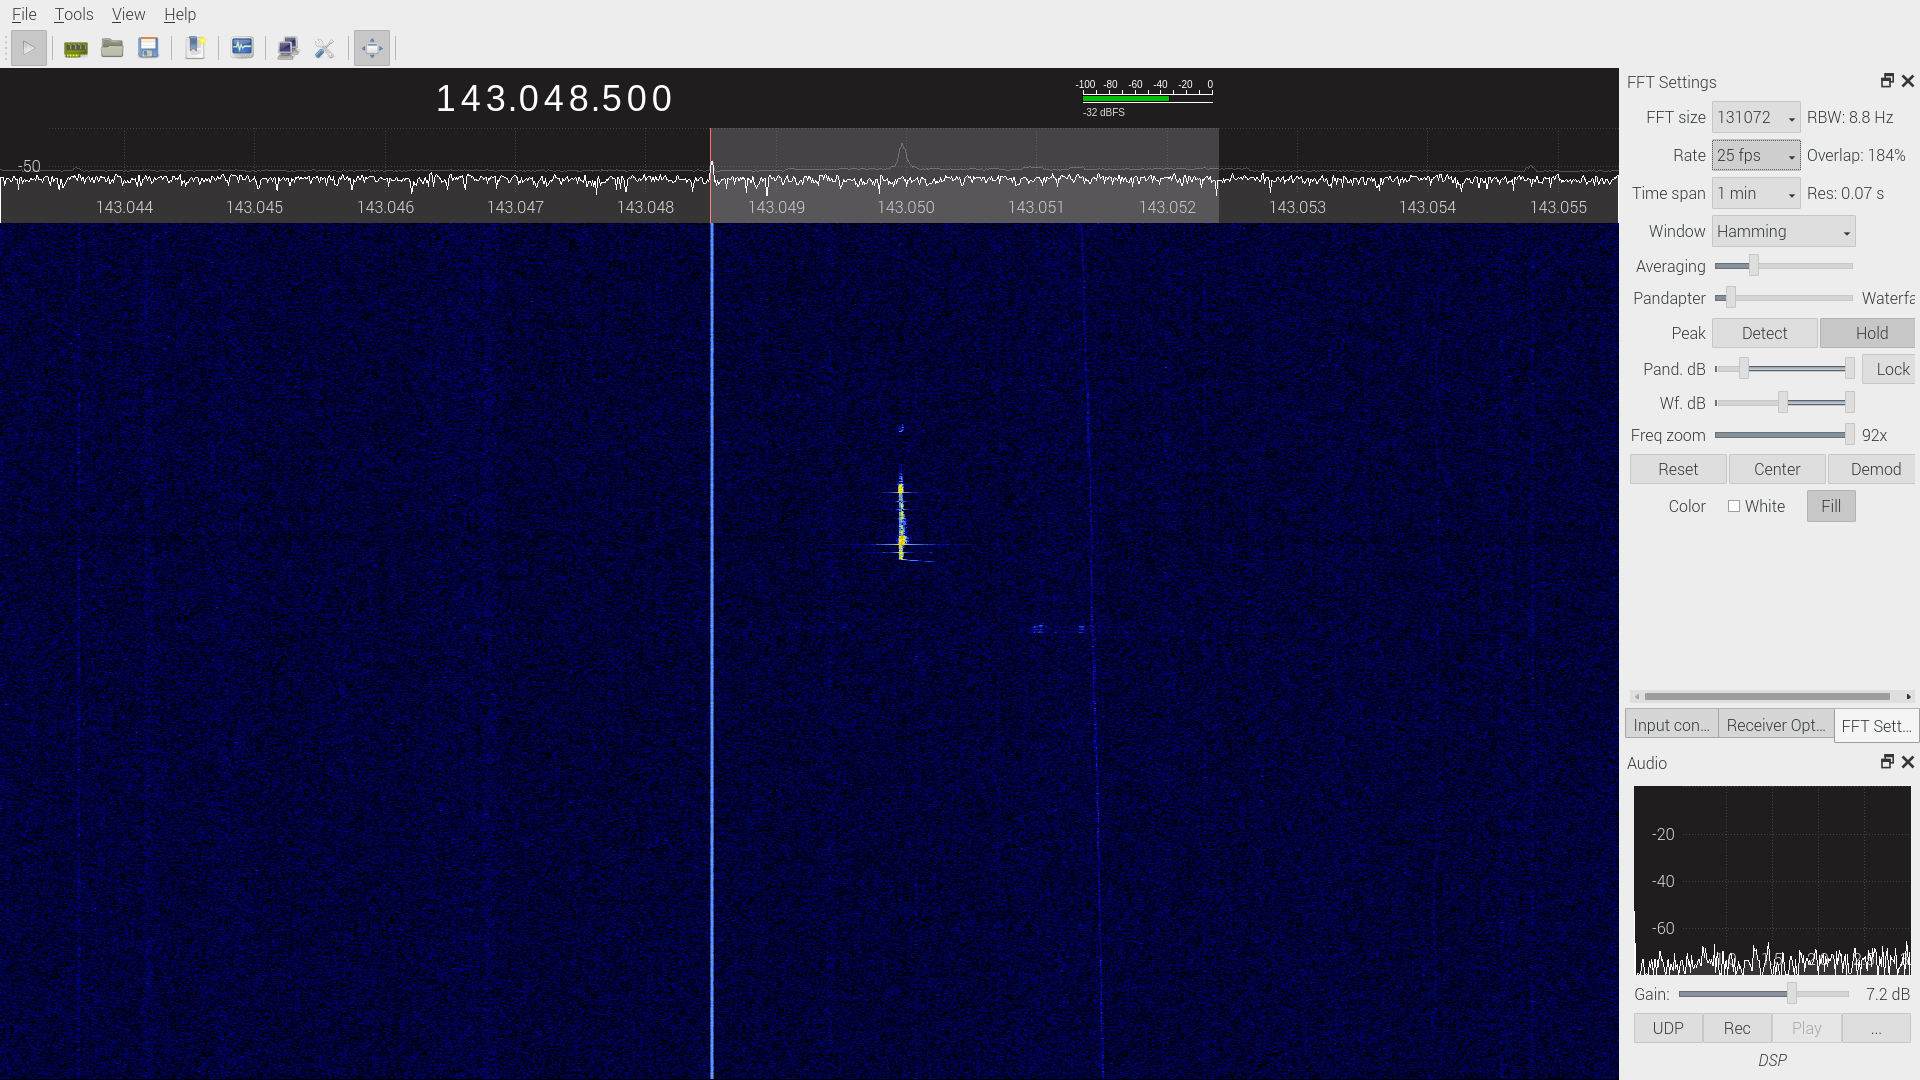
Task: Save settings with the floppy disk icon
Action: pyautogui.click(x=148, y=48)
